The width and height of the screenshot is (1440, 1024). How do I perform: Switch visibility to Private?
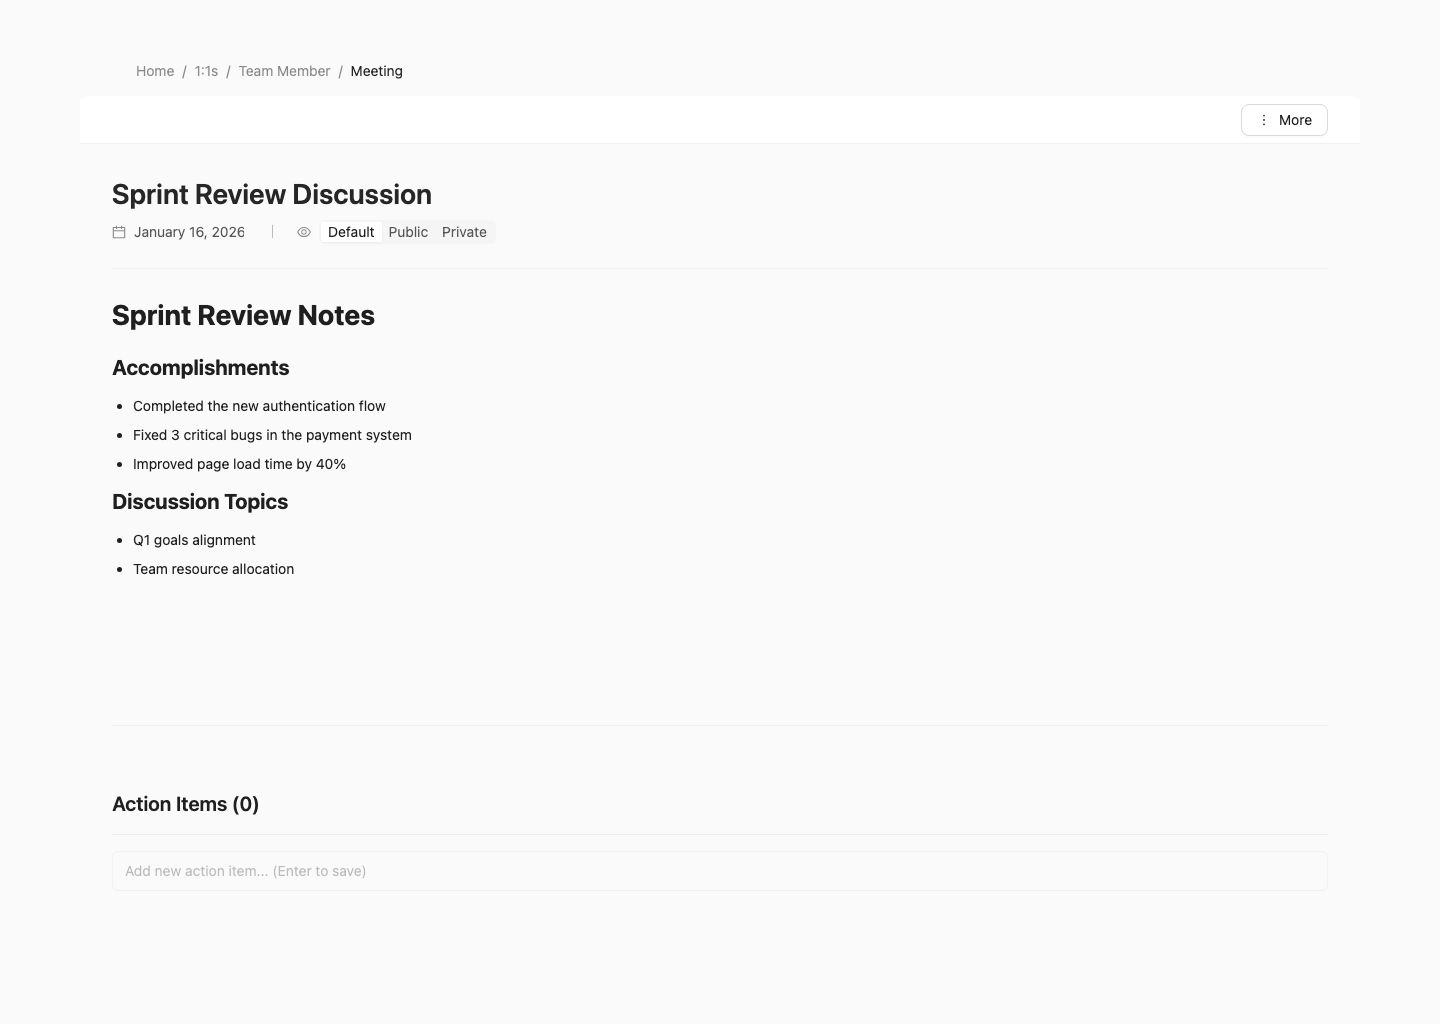(x=463, y=232)
